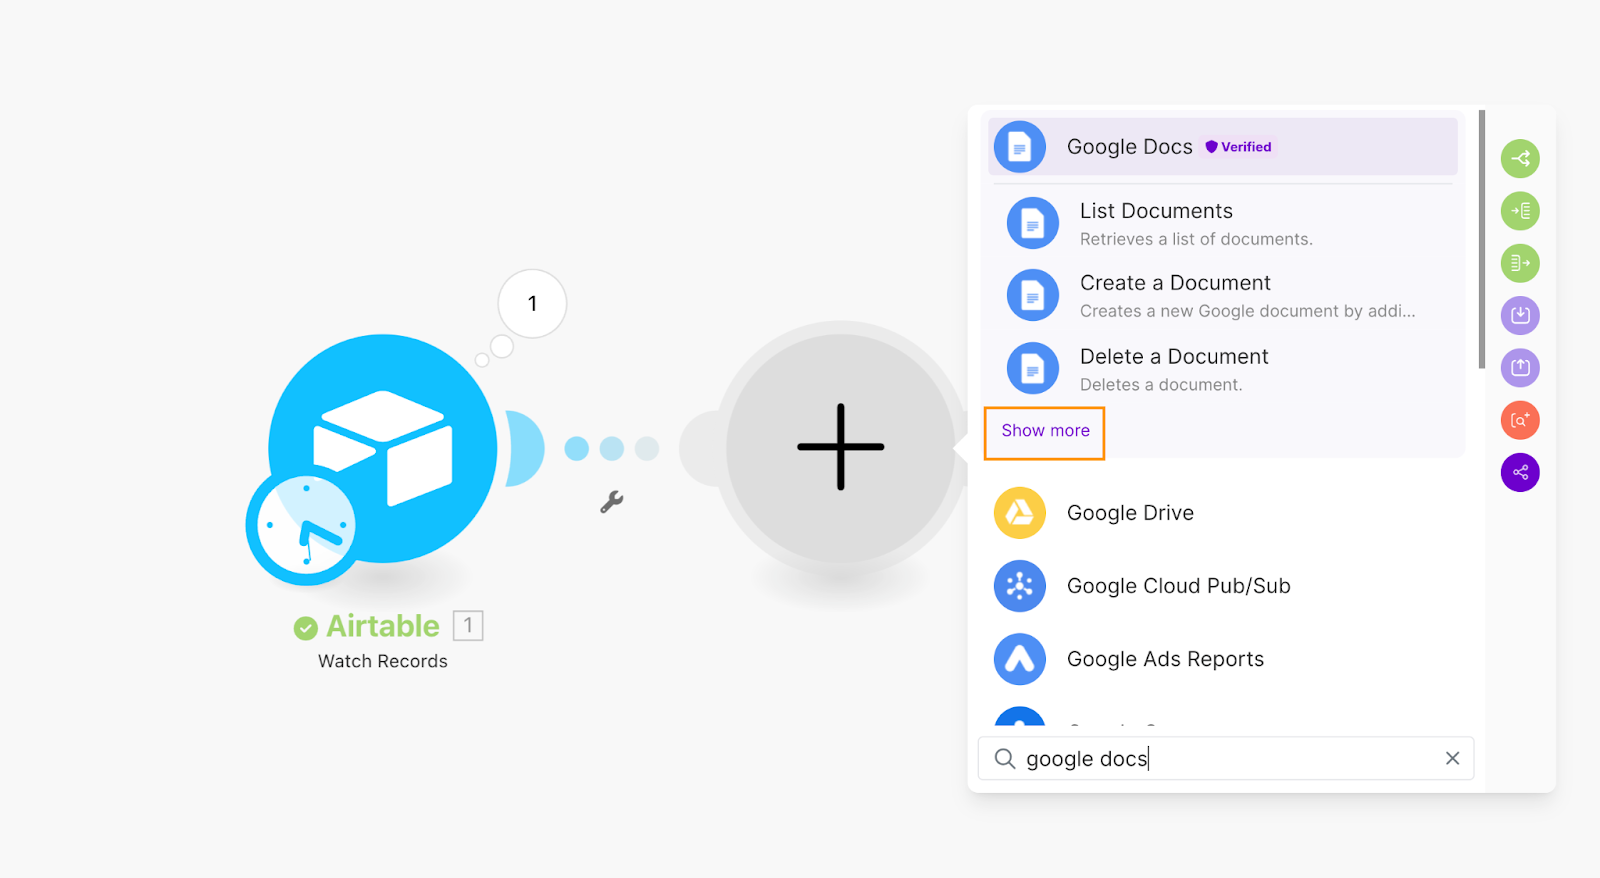
Task: Click the Verified badge
Action: point(1238,147)
